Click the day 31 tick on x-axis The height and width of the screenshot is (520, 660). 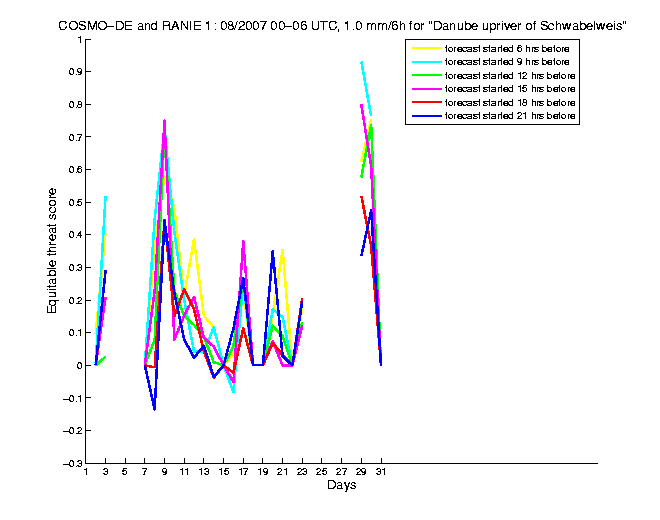(381, 472)
